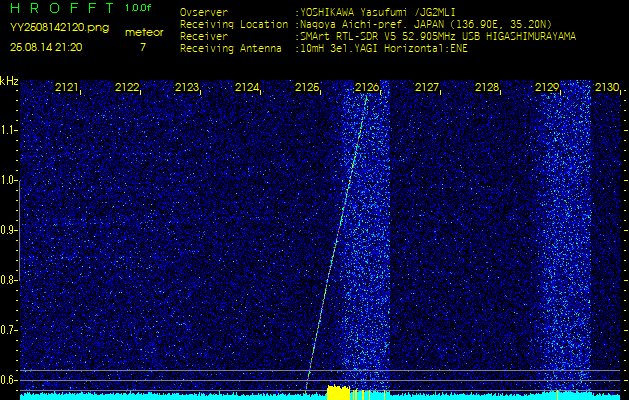Screen dimensions: 629x400
Task: Click the date stamp 25.08.14 21:20
Action: click(46, 47)
